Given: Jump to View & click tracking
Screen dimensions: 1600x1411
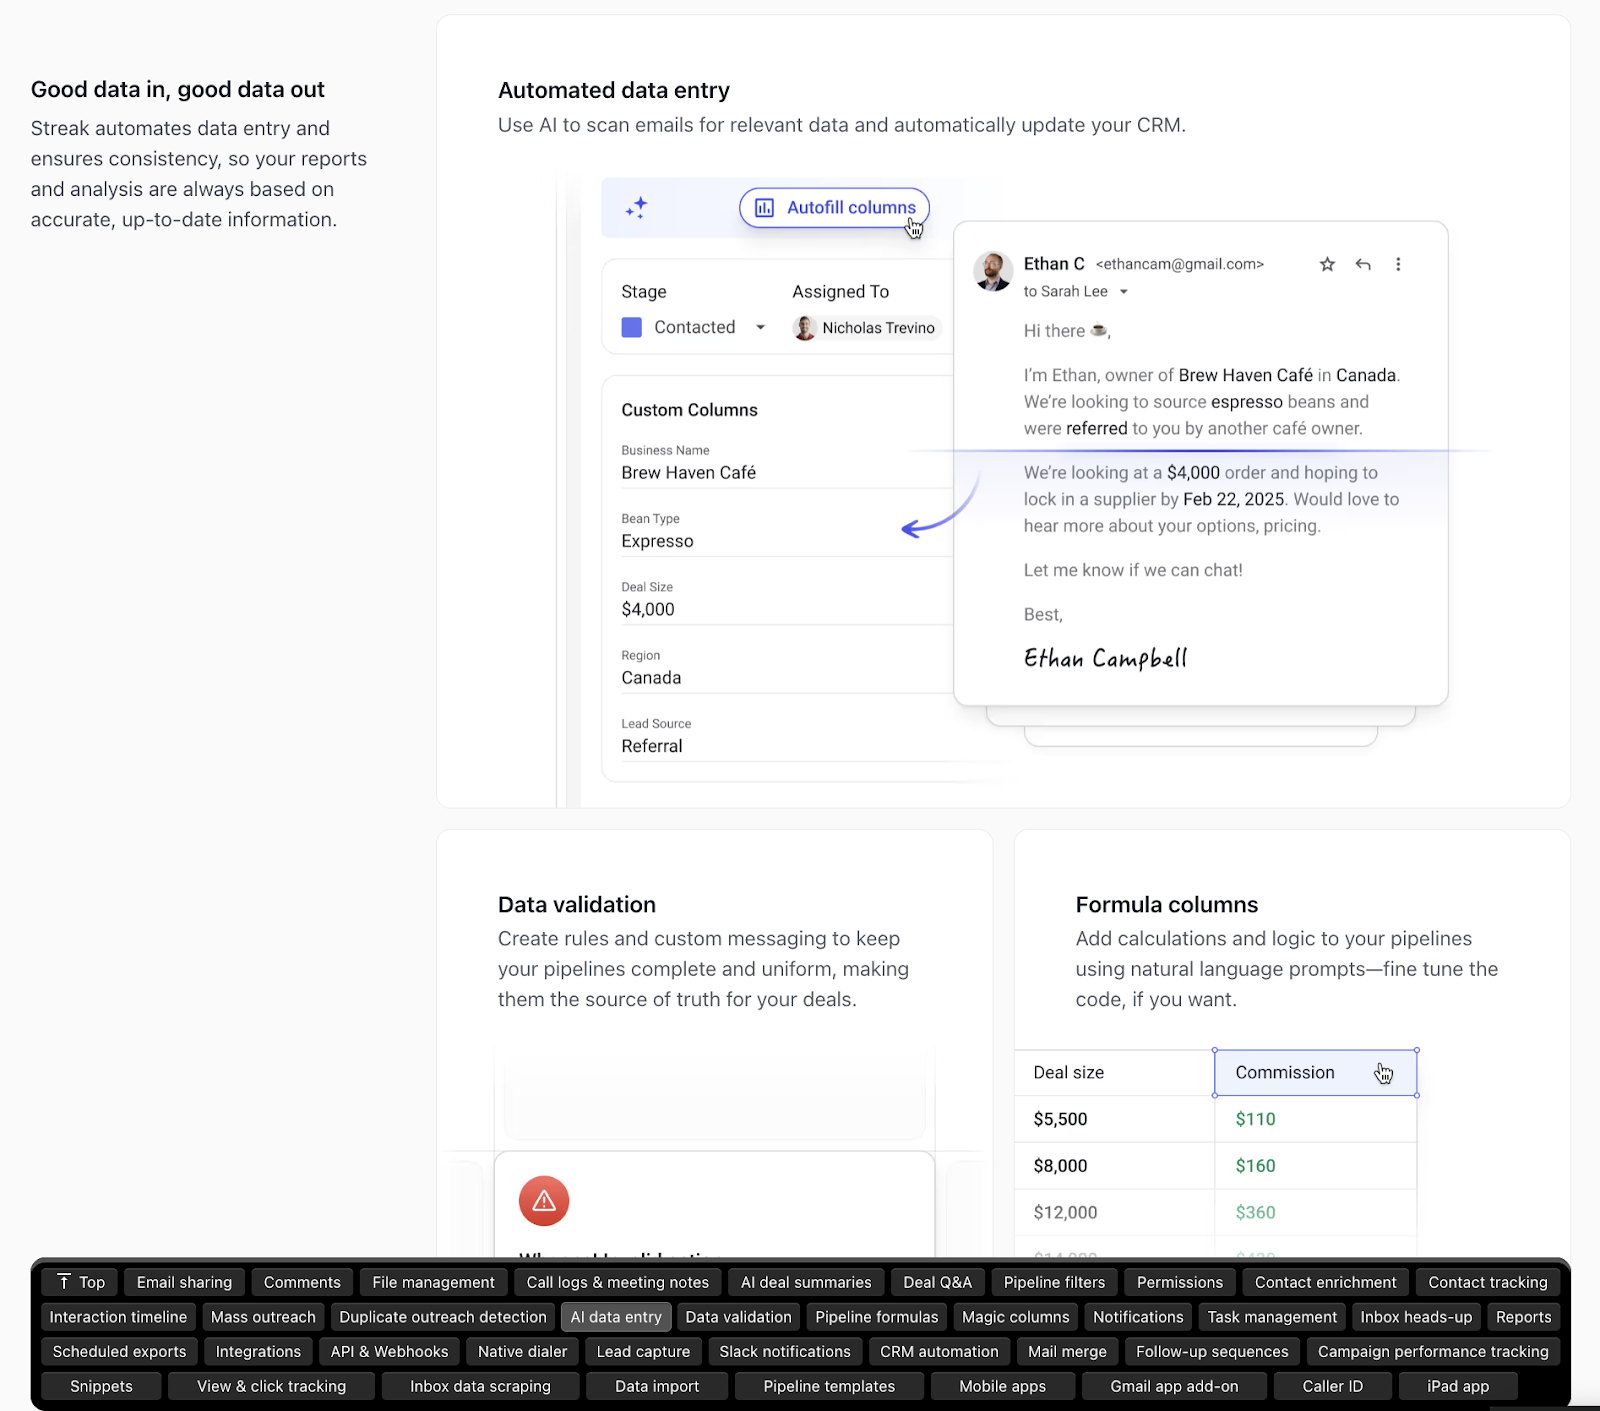Looking at the screenshot, I should [x=271, y=1386].
